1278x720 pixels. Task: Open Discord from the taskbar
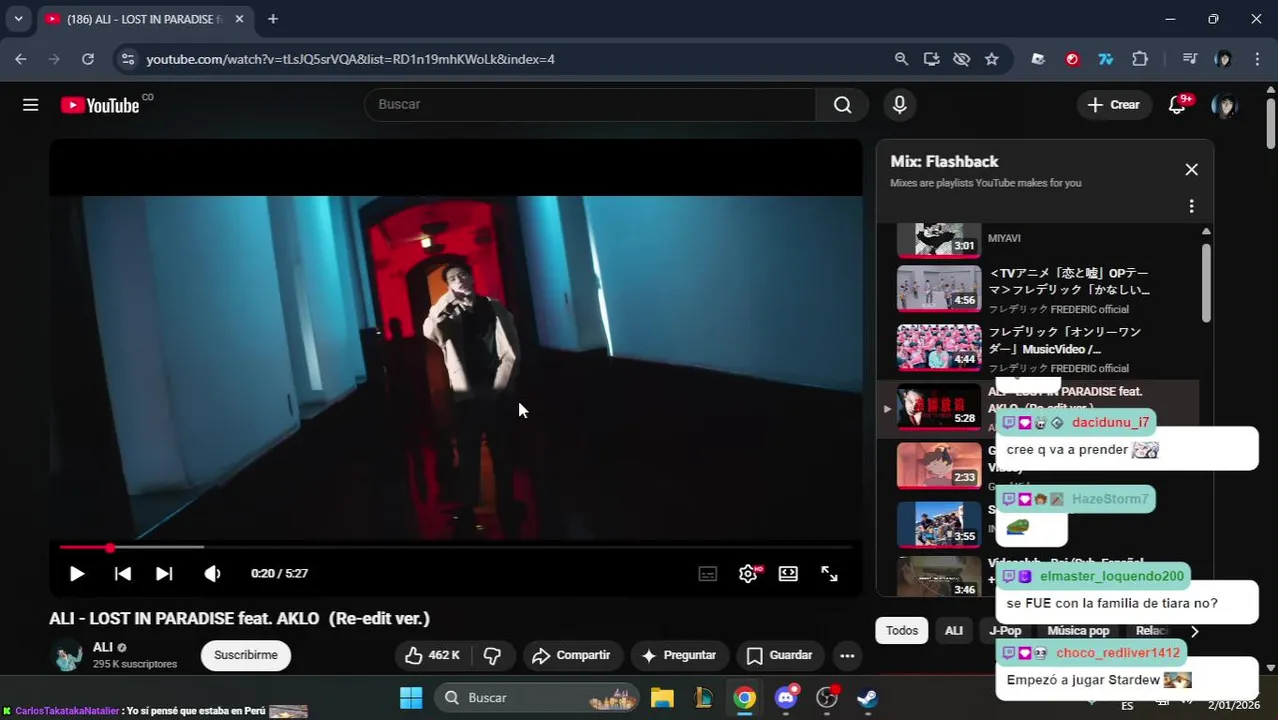pyautogui.click(x=787, y=698)
